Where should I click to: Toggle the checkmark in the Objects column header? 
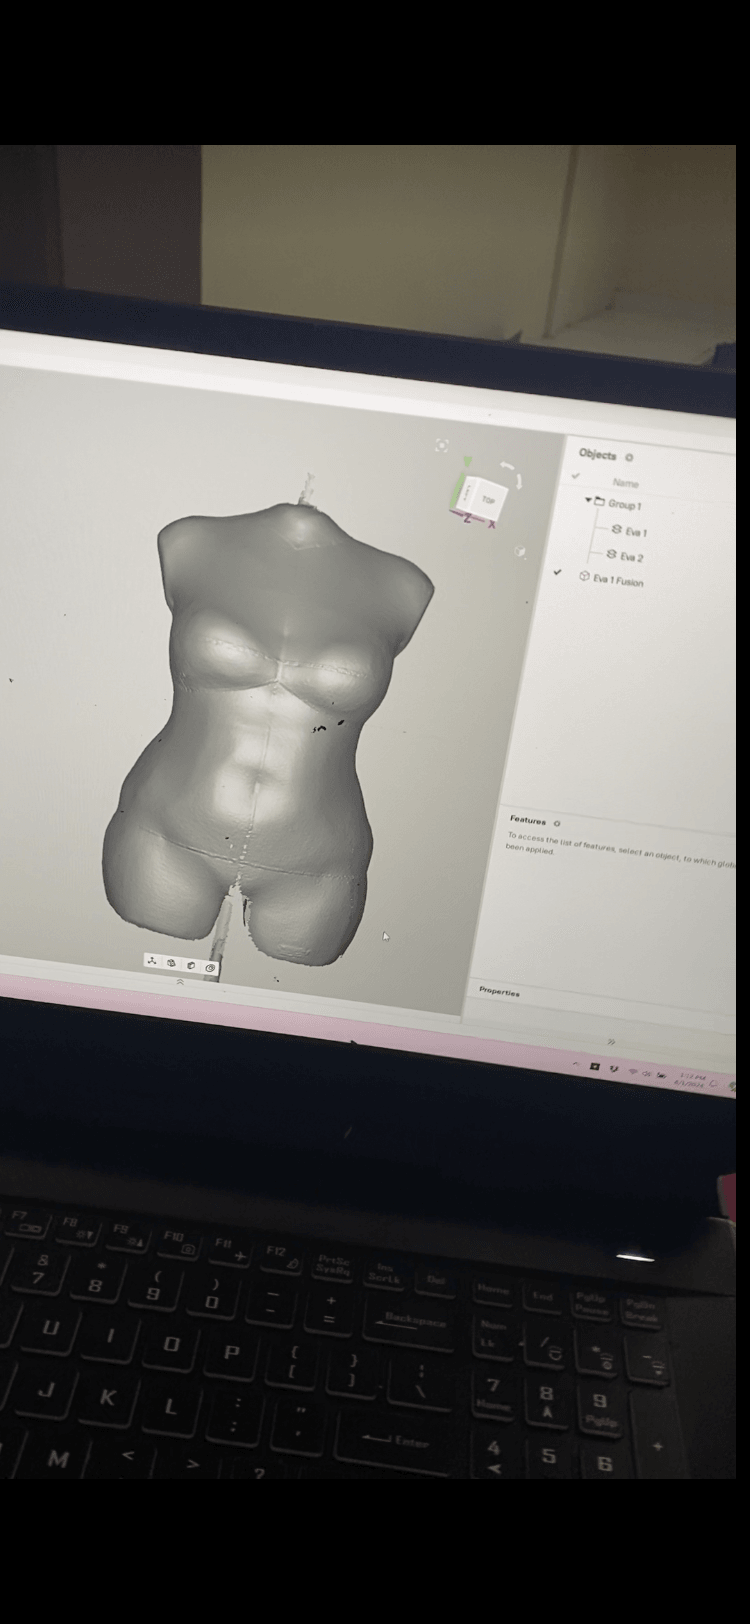[x=575, y=476]
